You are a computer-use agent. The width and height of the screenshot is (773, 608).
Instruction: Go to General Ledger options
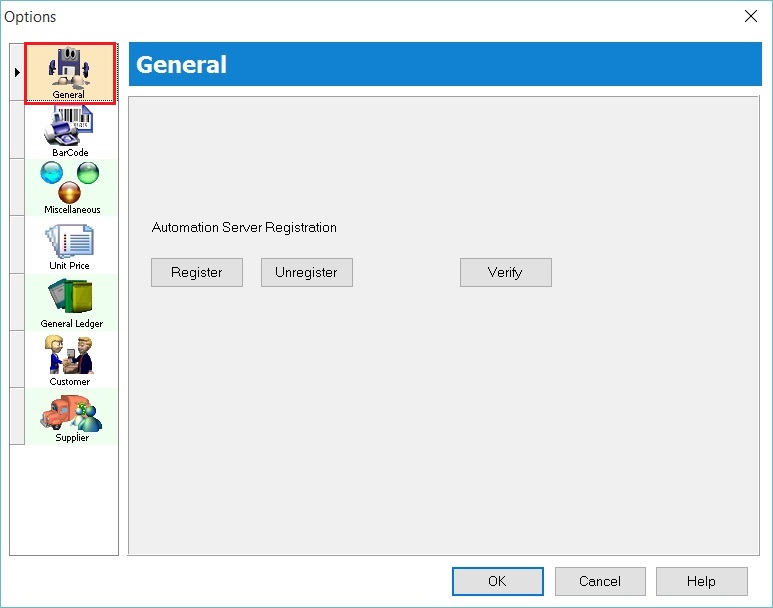pyautogui.click(x=70, y=302)
